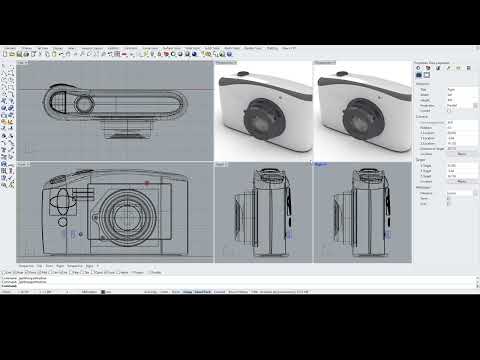The image size is (480, 360).
Task: Click the Print icon in standard toolbar
Action: pyautogui.click(x=26, y=54)
